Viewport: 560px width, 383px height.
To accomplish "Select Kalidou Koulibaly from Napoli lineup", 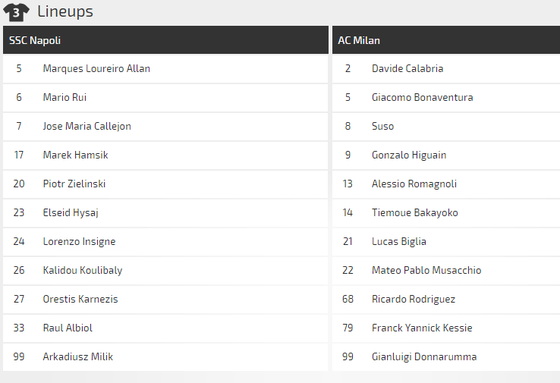I will 82,270.
